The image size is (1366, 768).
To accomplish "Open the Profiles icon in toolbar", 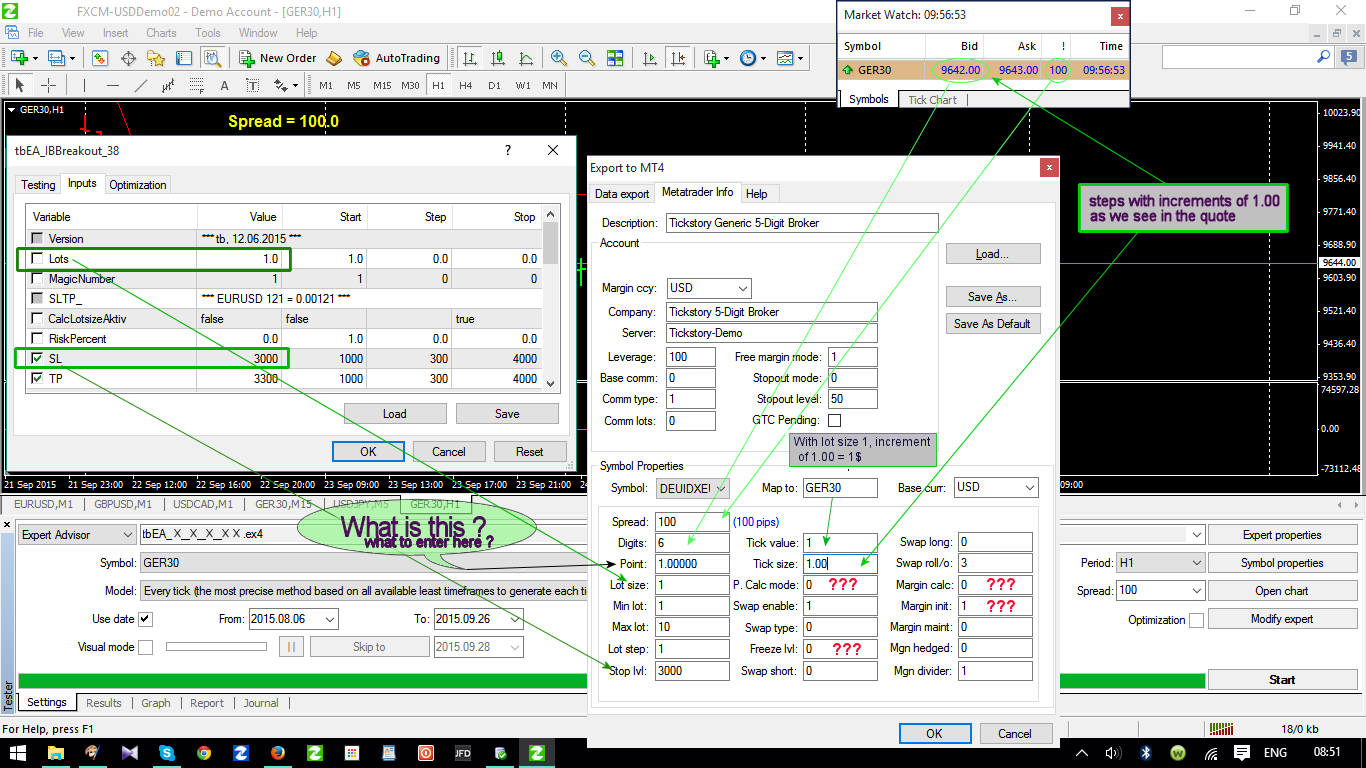I will click(56, 58).
